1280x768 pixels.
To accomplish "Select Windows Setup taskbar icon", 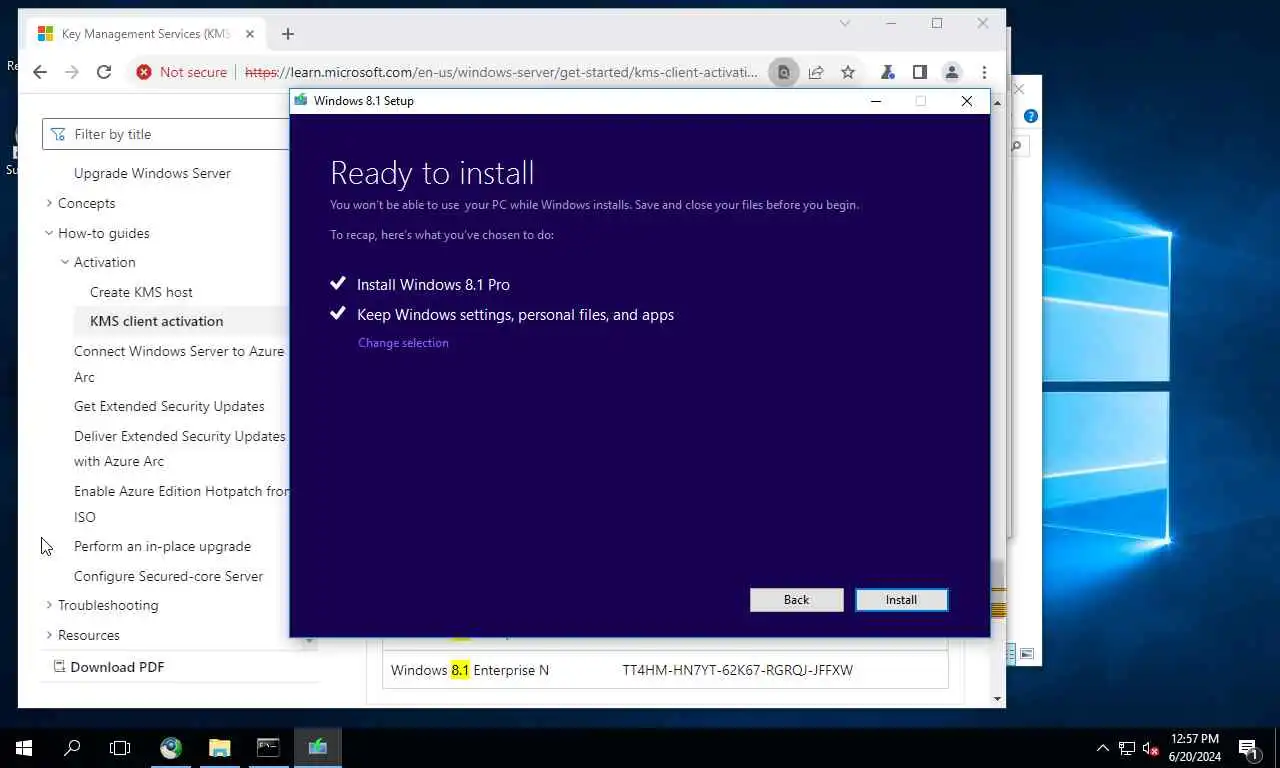I will [x=317, y=747].
